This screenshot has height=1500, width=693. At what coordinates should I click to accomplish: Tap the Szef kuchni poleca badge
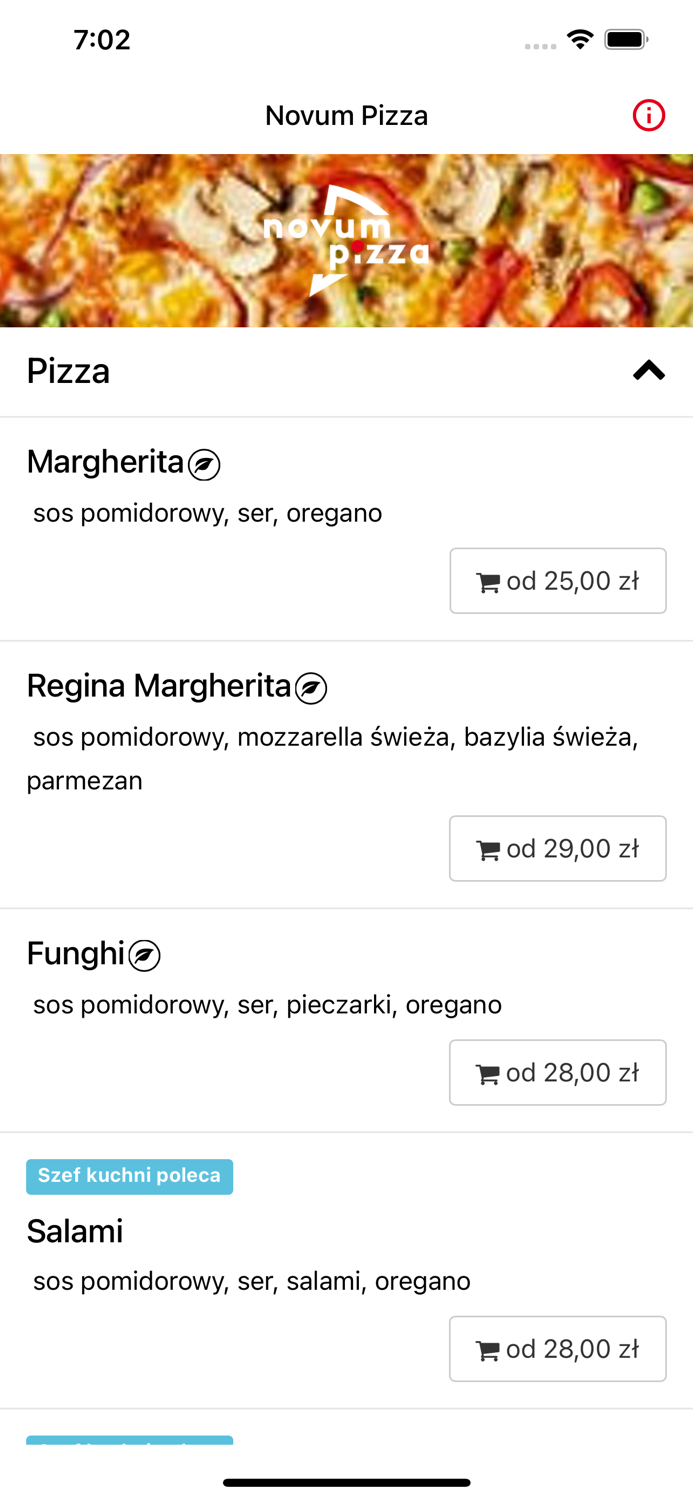pos(129,1176)
